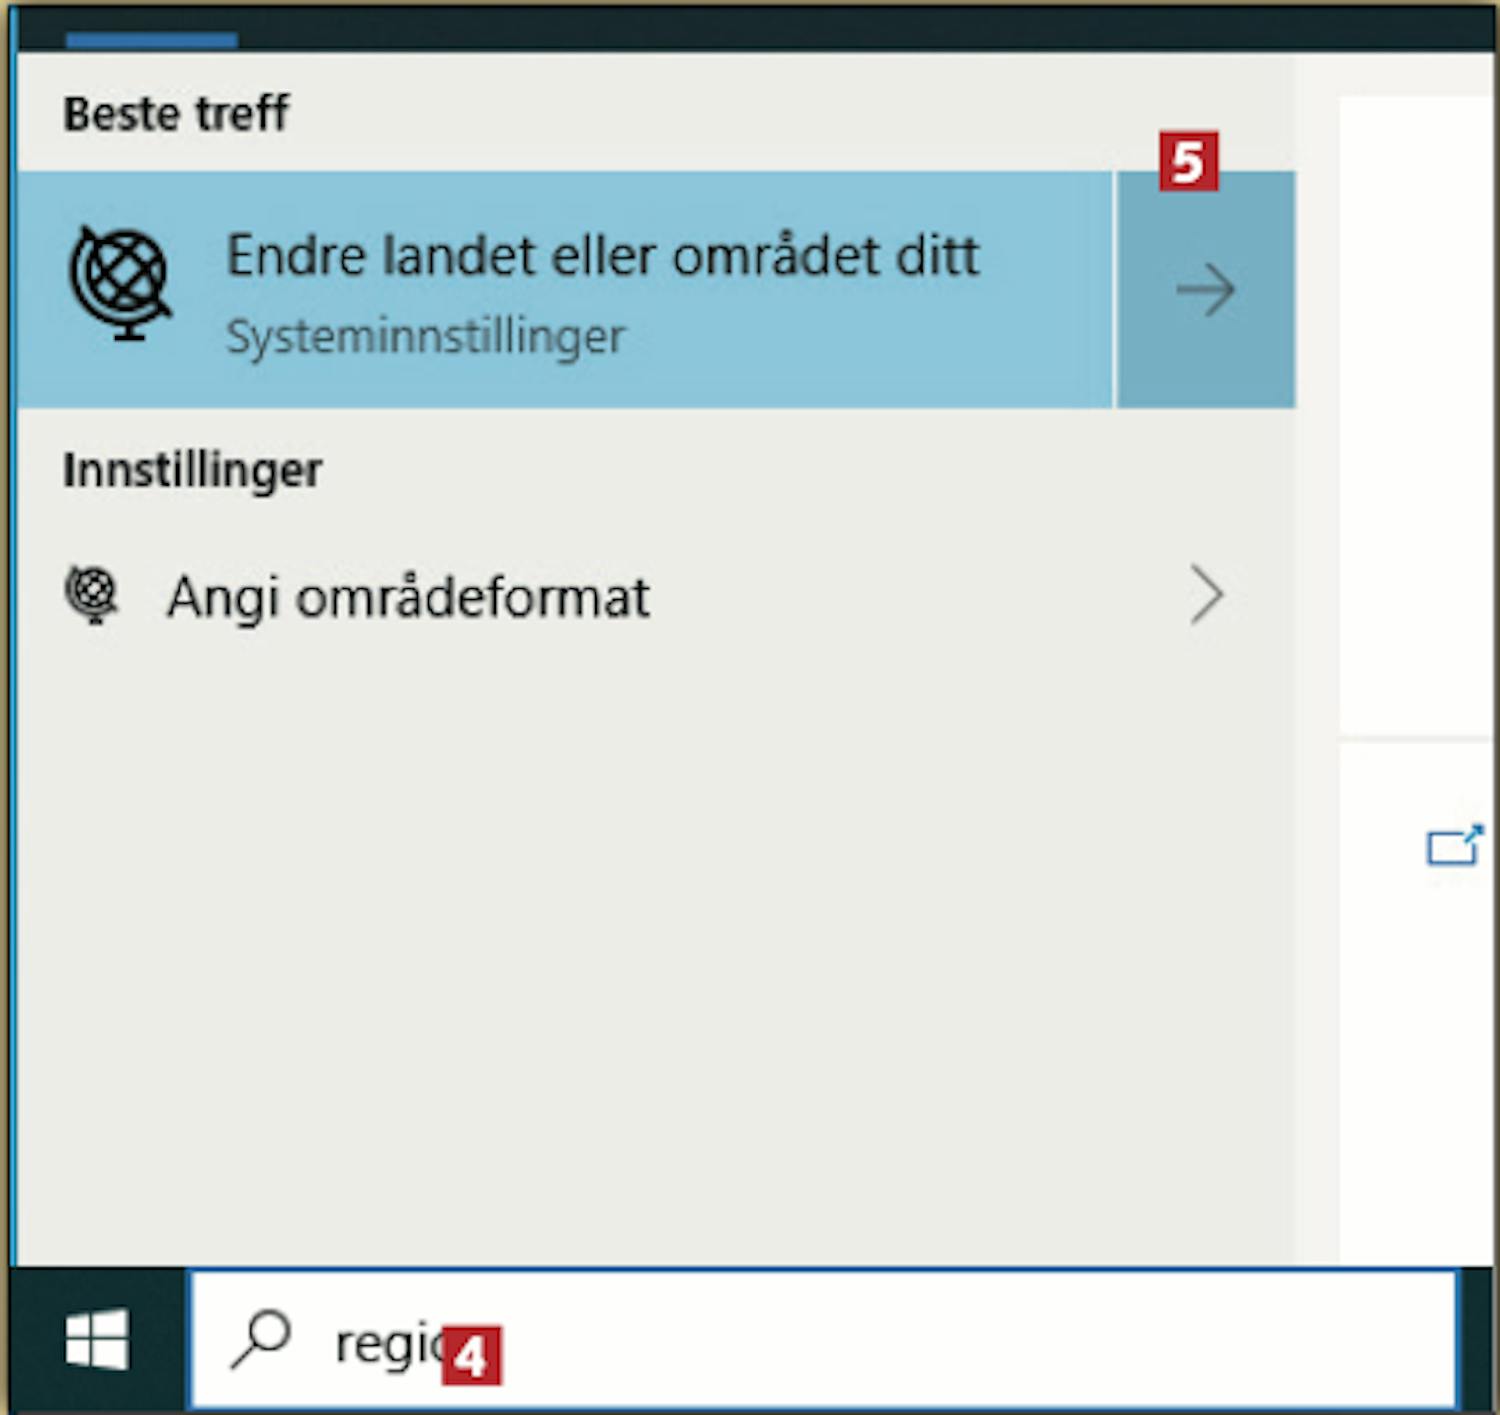Click the large globe icon in best match
Screen dimensions: 1500x1415
coord(120,285)
